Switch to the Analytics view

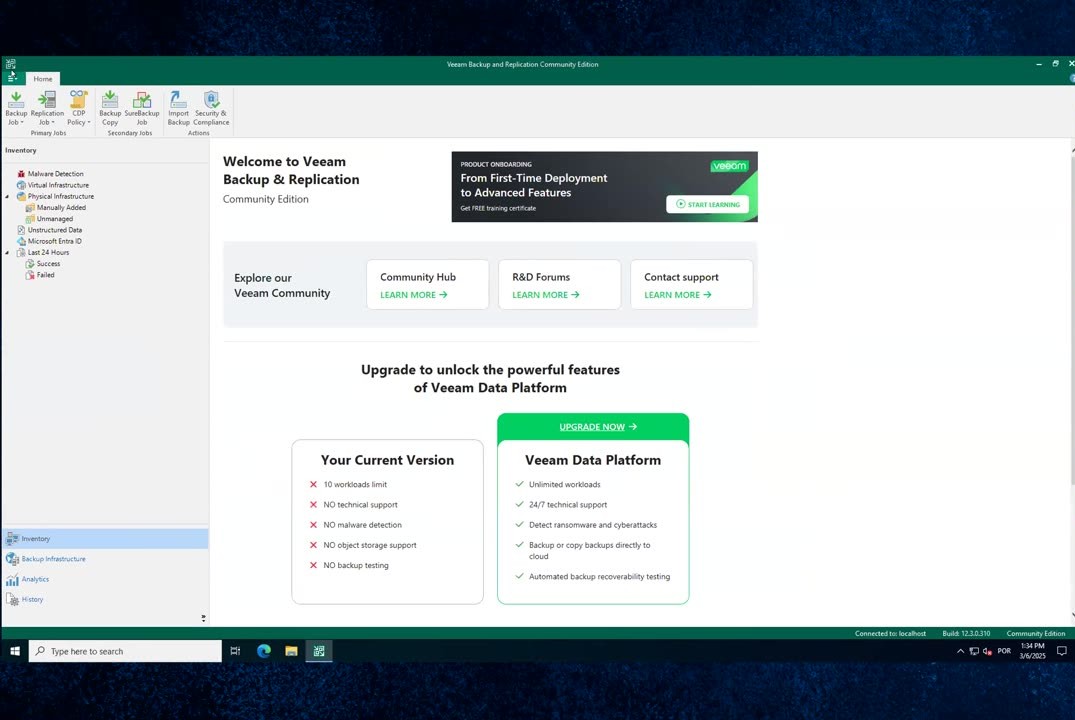coord(106,579)
